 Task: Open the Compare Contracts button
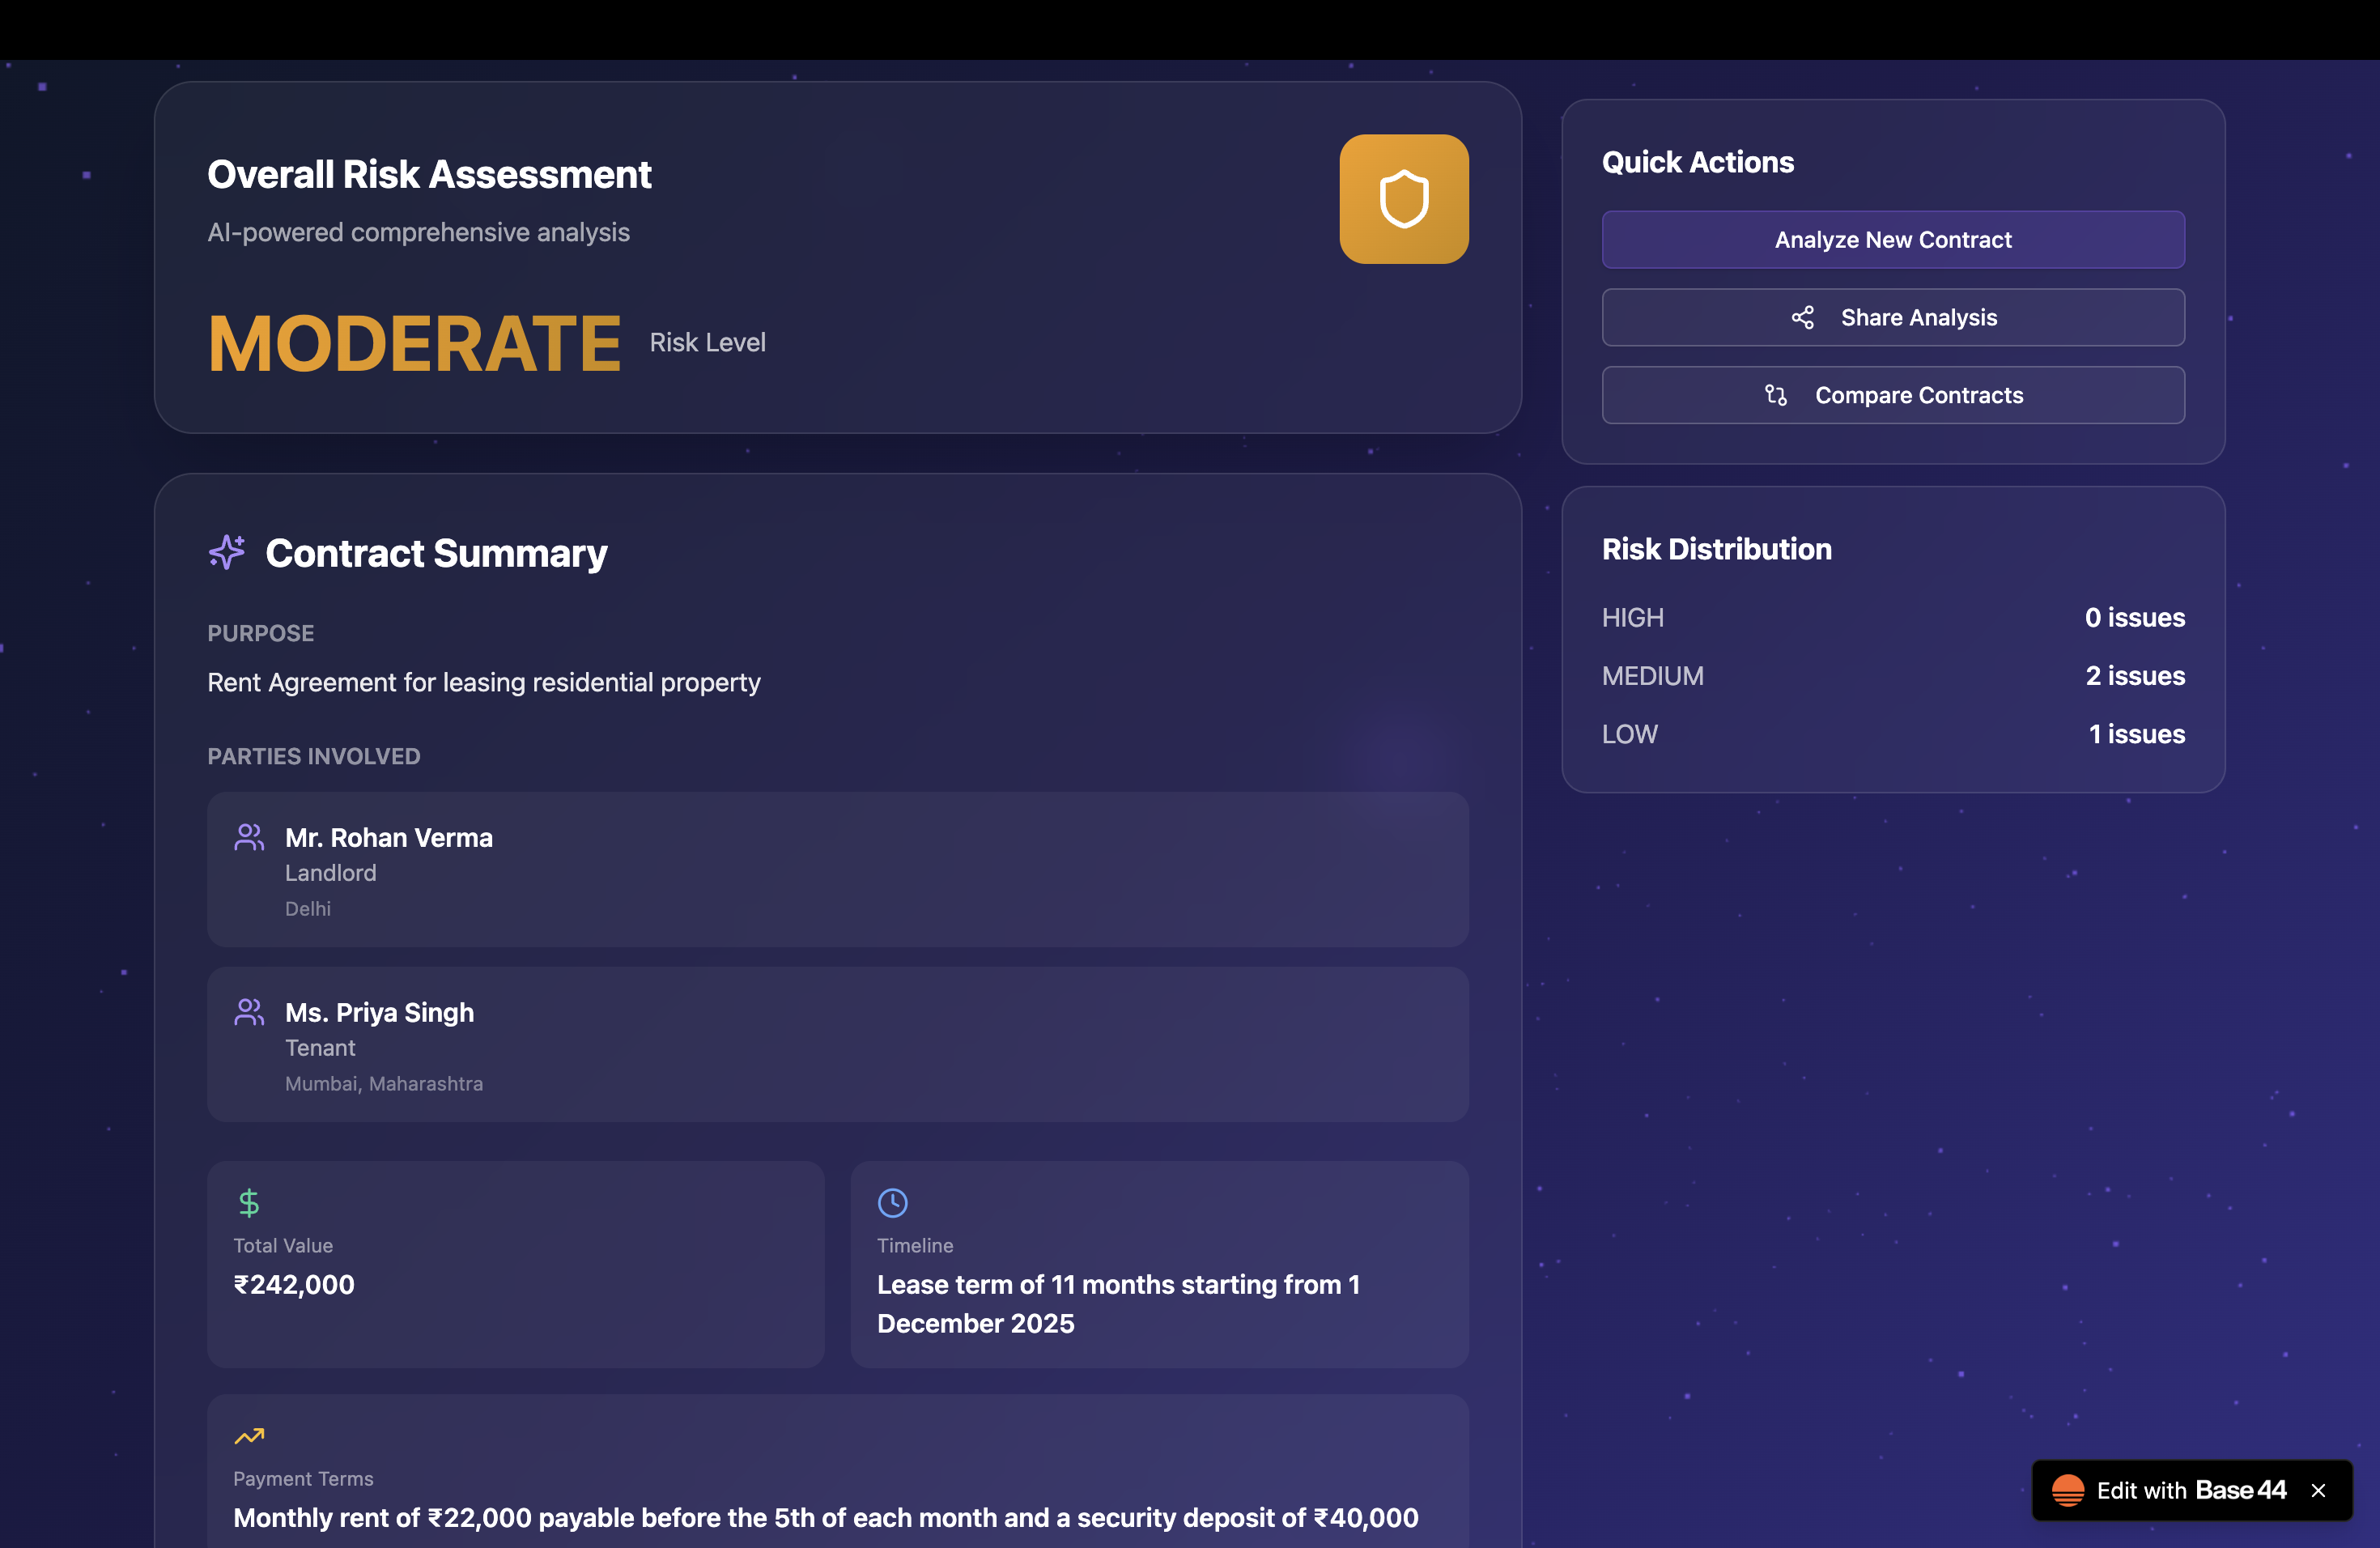pos(1892,396)
